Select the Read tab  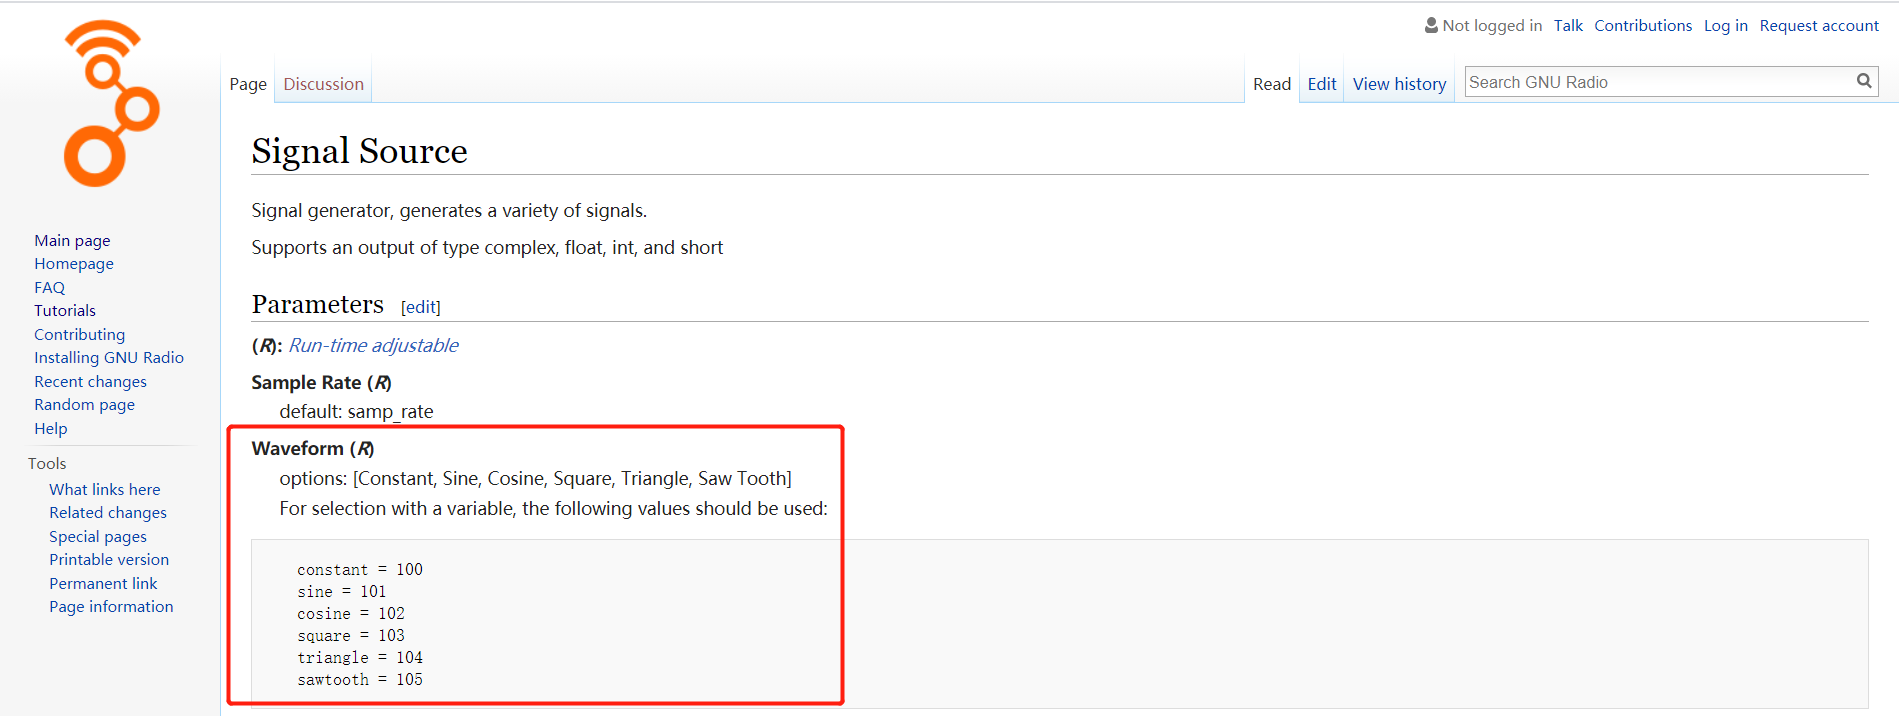coord(1272,84)
